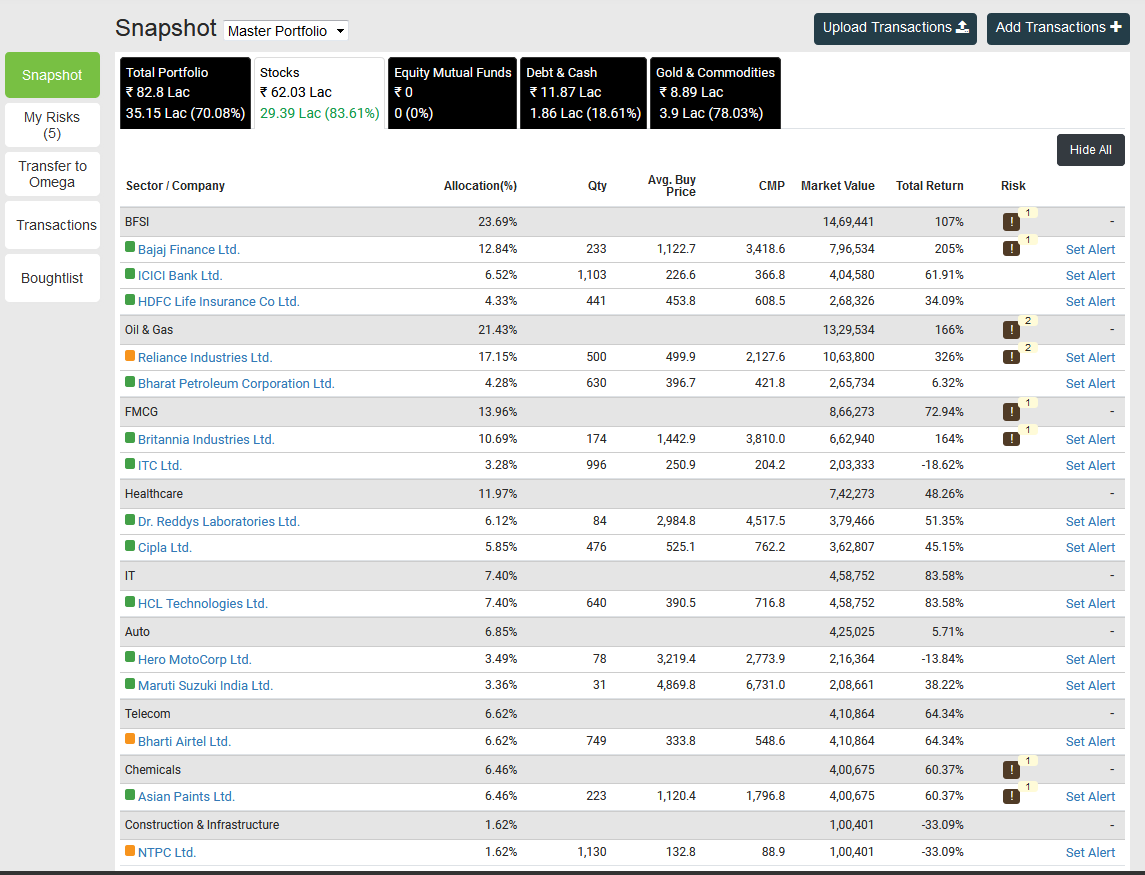Open the Debt & Cash tab
The image size is (1145, 875).
(584, 93)
